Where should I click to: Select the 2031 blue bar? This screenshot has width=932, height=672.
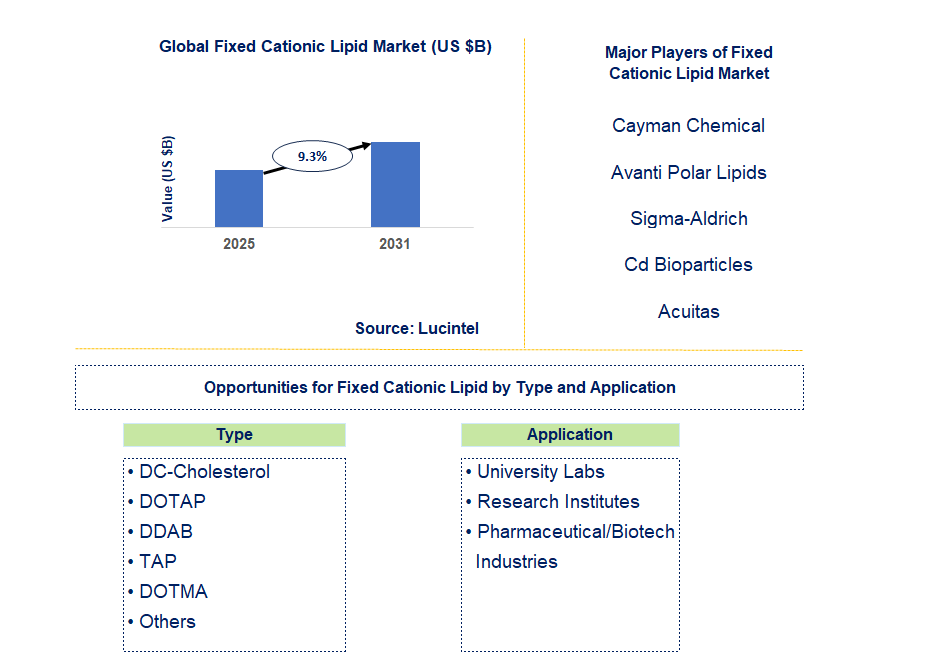395,184
